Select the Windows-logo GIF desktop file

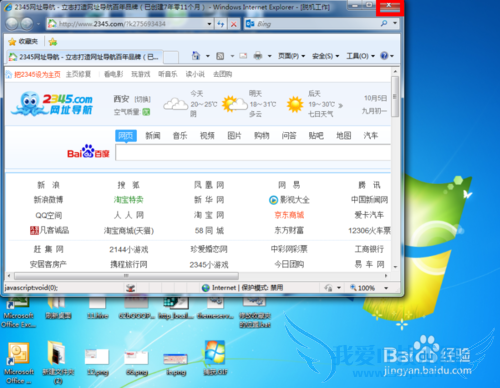[215, 358]
